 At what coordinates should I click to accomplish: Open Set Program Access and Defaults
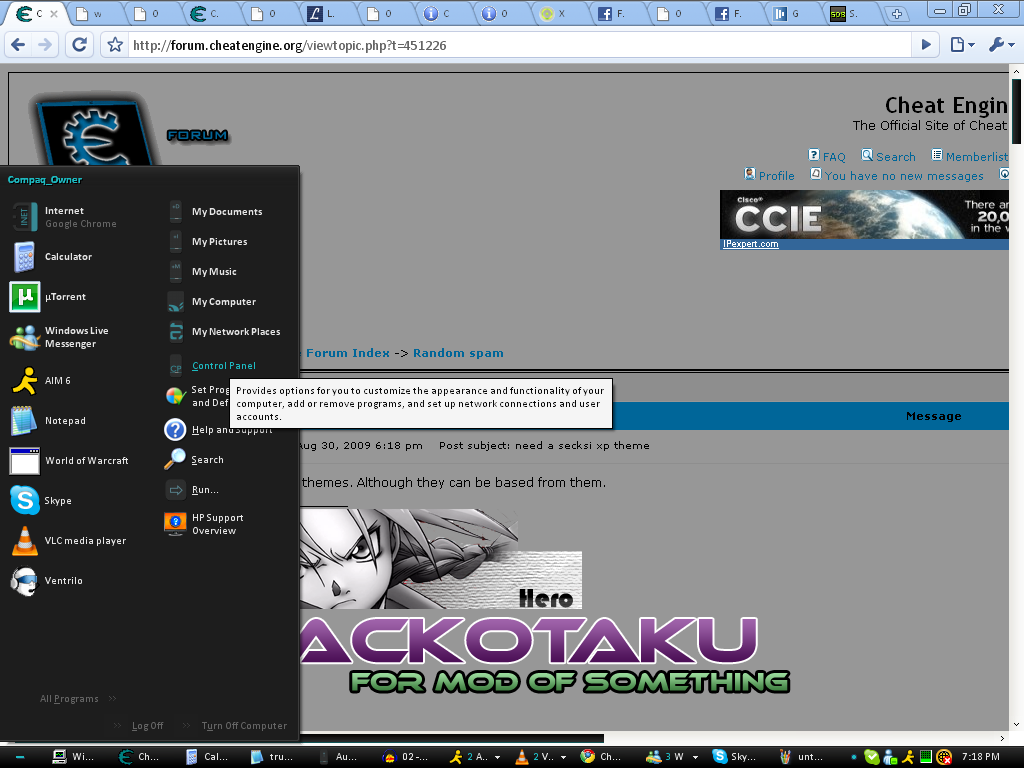point(197,396)
